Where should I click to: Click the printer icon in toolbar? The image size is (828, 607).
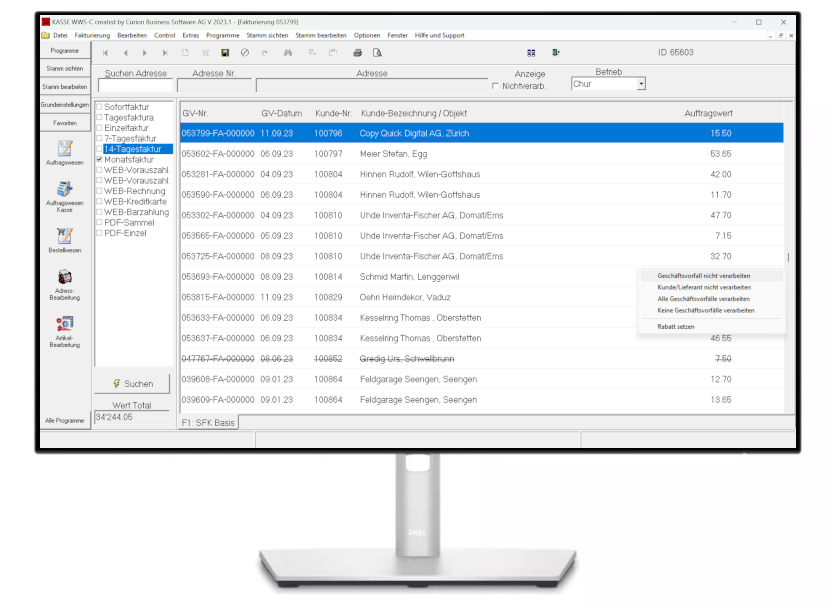(357, 52)
